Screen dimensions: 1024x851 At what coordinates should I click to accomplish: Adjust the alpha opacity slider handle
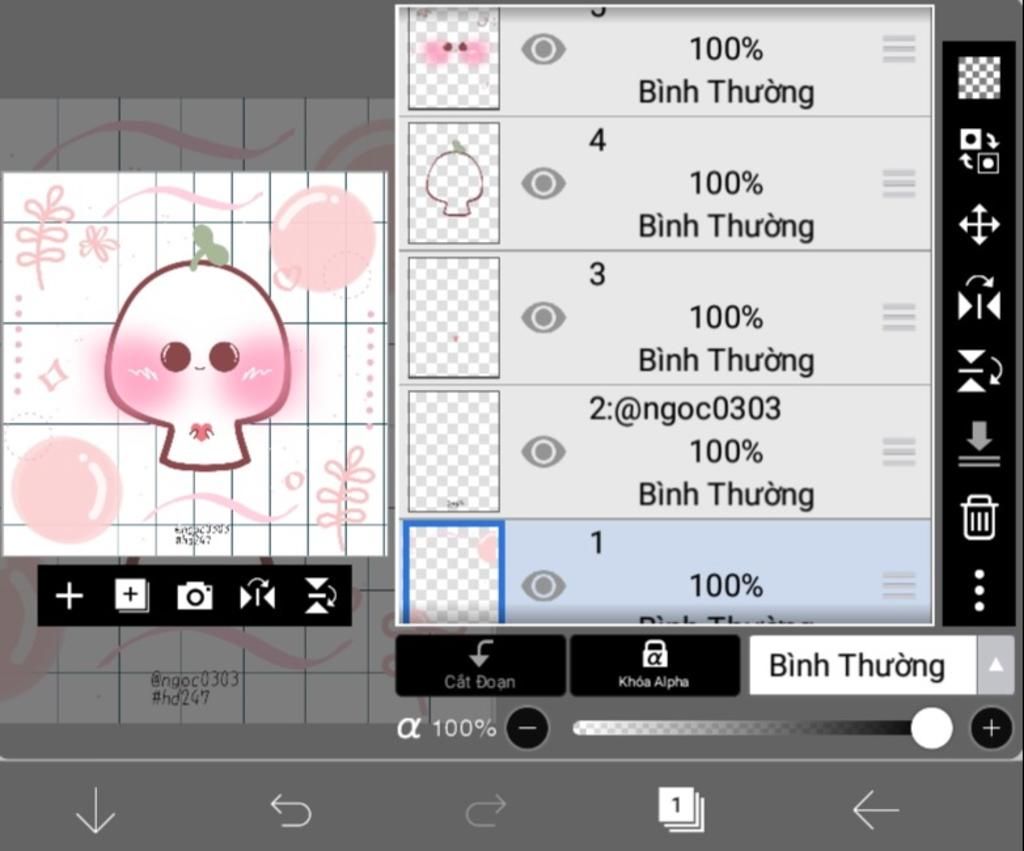[x=931, y=728]
